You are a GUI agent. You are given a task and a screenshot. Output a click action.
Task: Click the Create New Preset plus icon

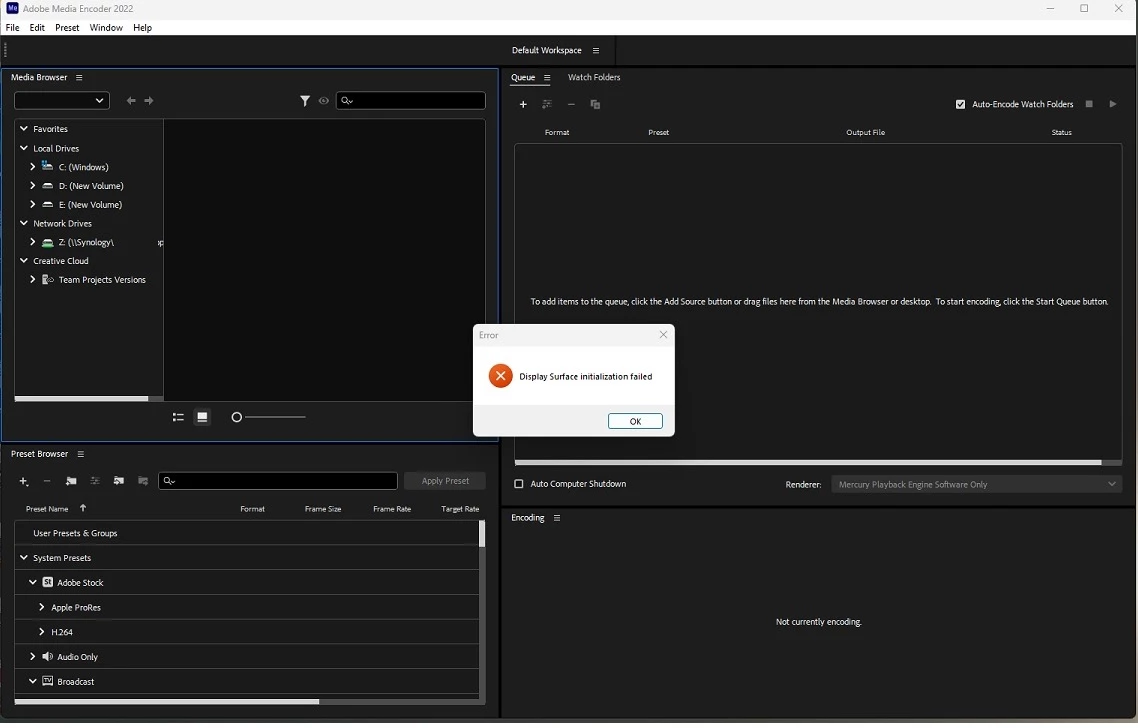pyautogui.click(x=23, y=481)
